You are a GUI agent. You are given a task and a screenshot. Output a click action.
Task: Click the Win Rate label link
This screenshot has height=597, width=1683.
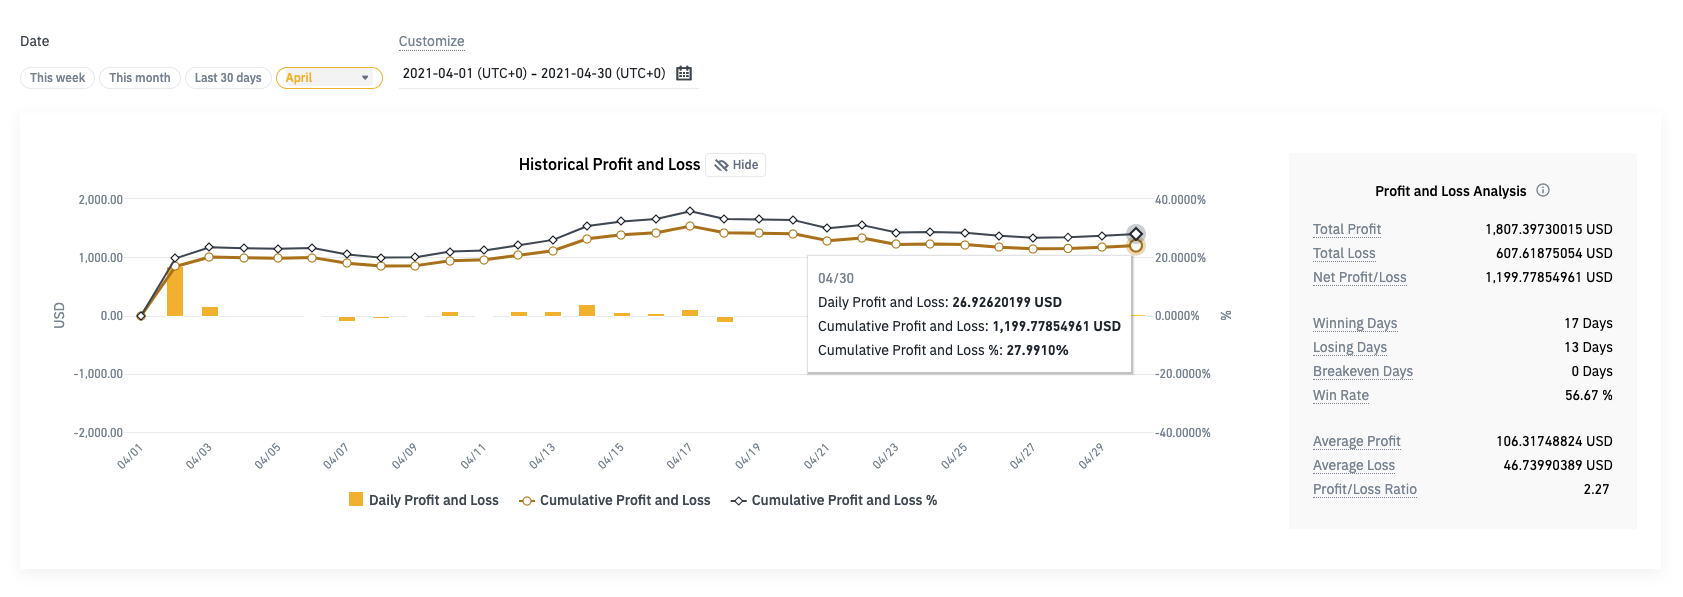click(1340, 395)
